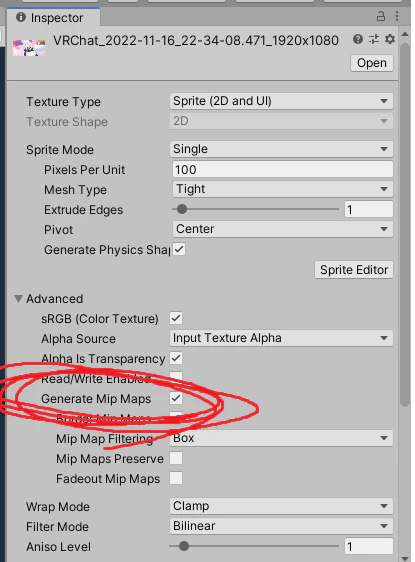Open the Sprite Mode dropdown

[281, 149]
